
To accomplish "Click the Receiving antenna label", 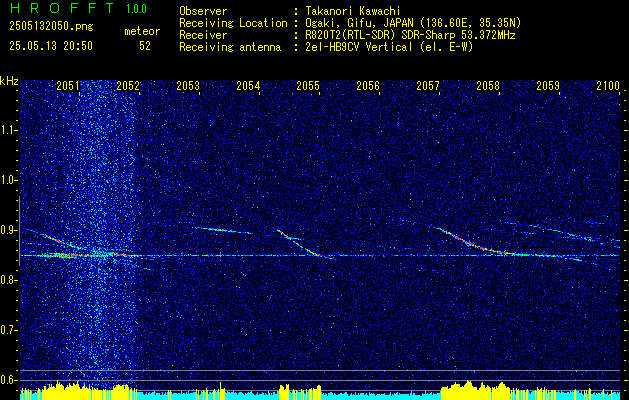I will [x=230, y=47].
